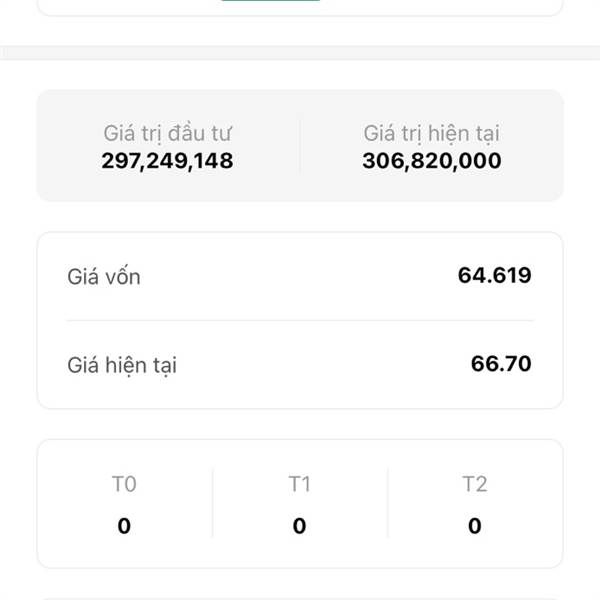Select the 64.619 cost price
600x600 pixels.
[x=494, y=276]
